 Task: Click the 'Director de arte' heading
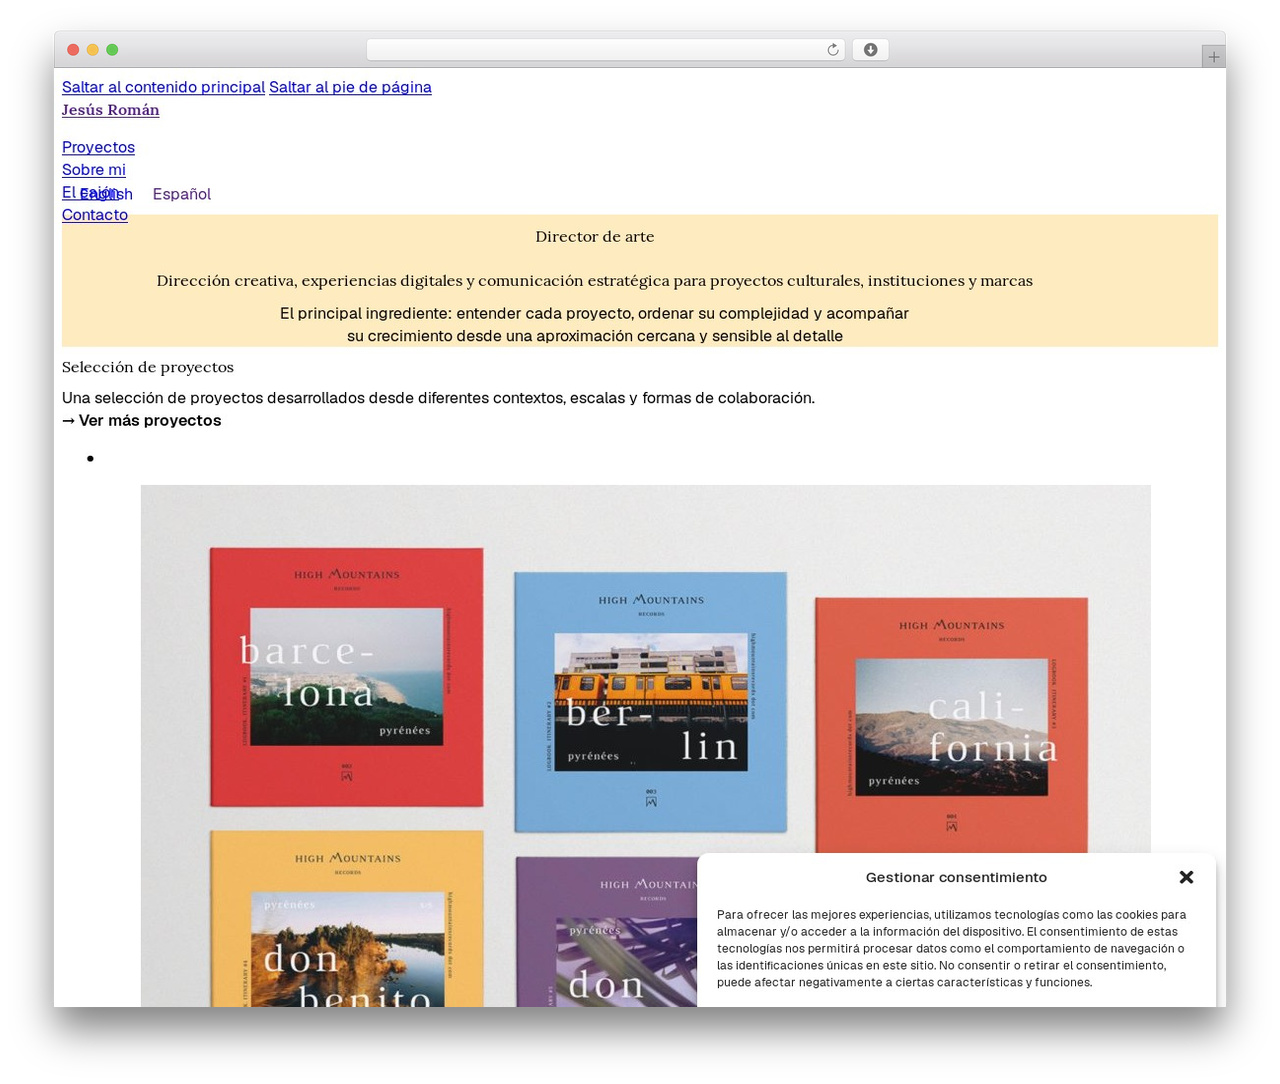(x=594, y=237)
